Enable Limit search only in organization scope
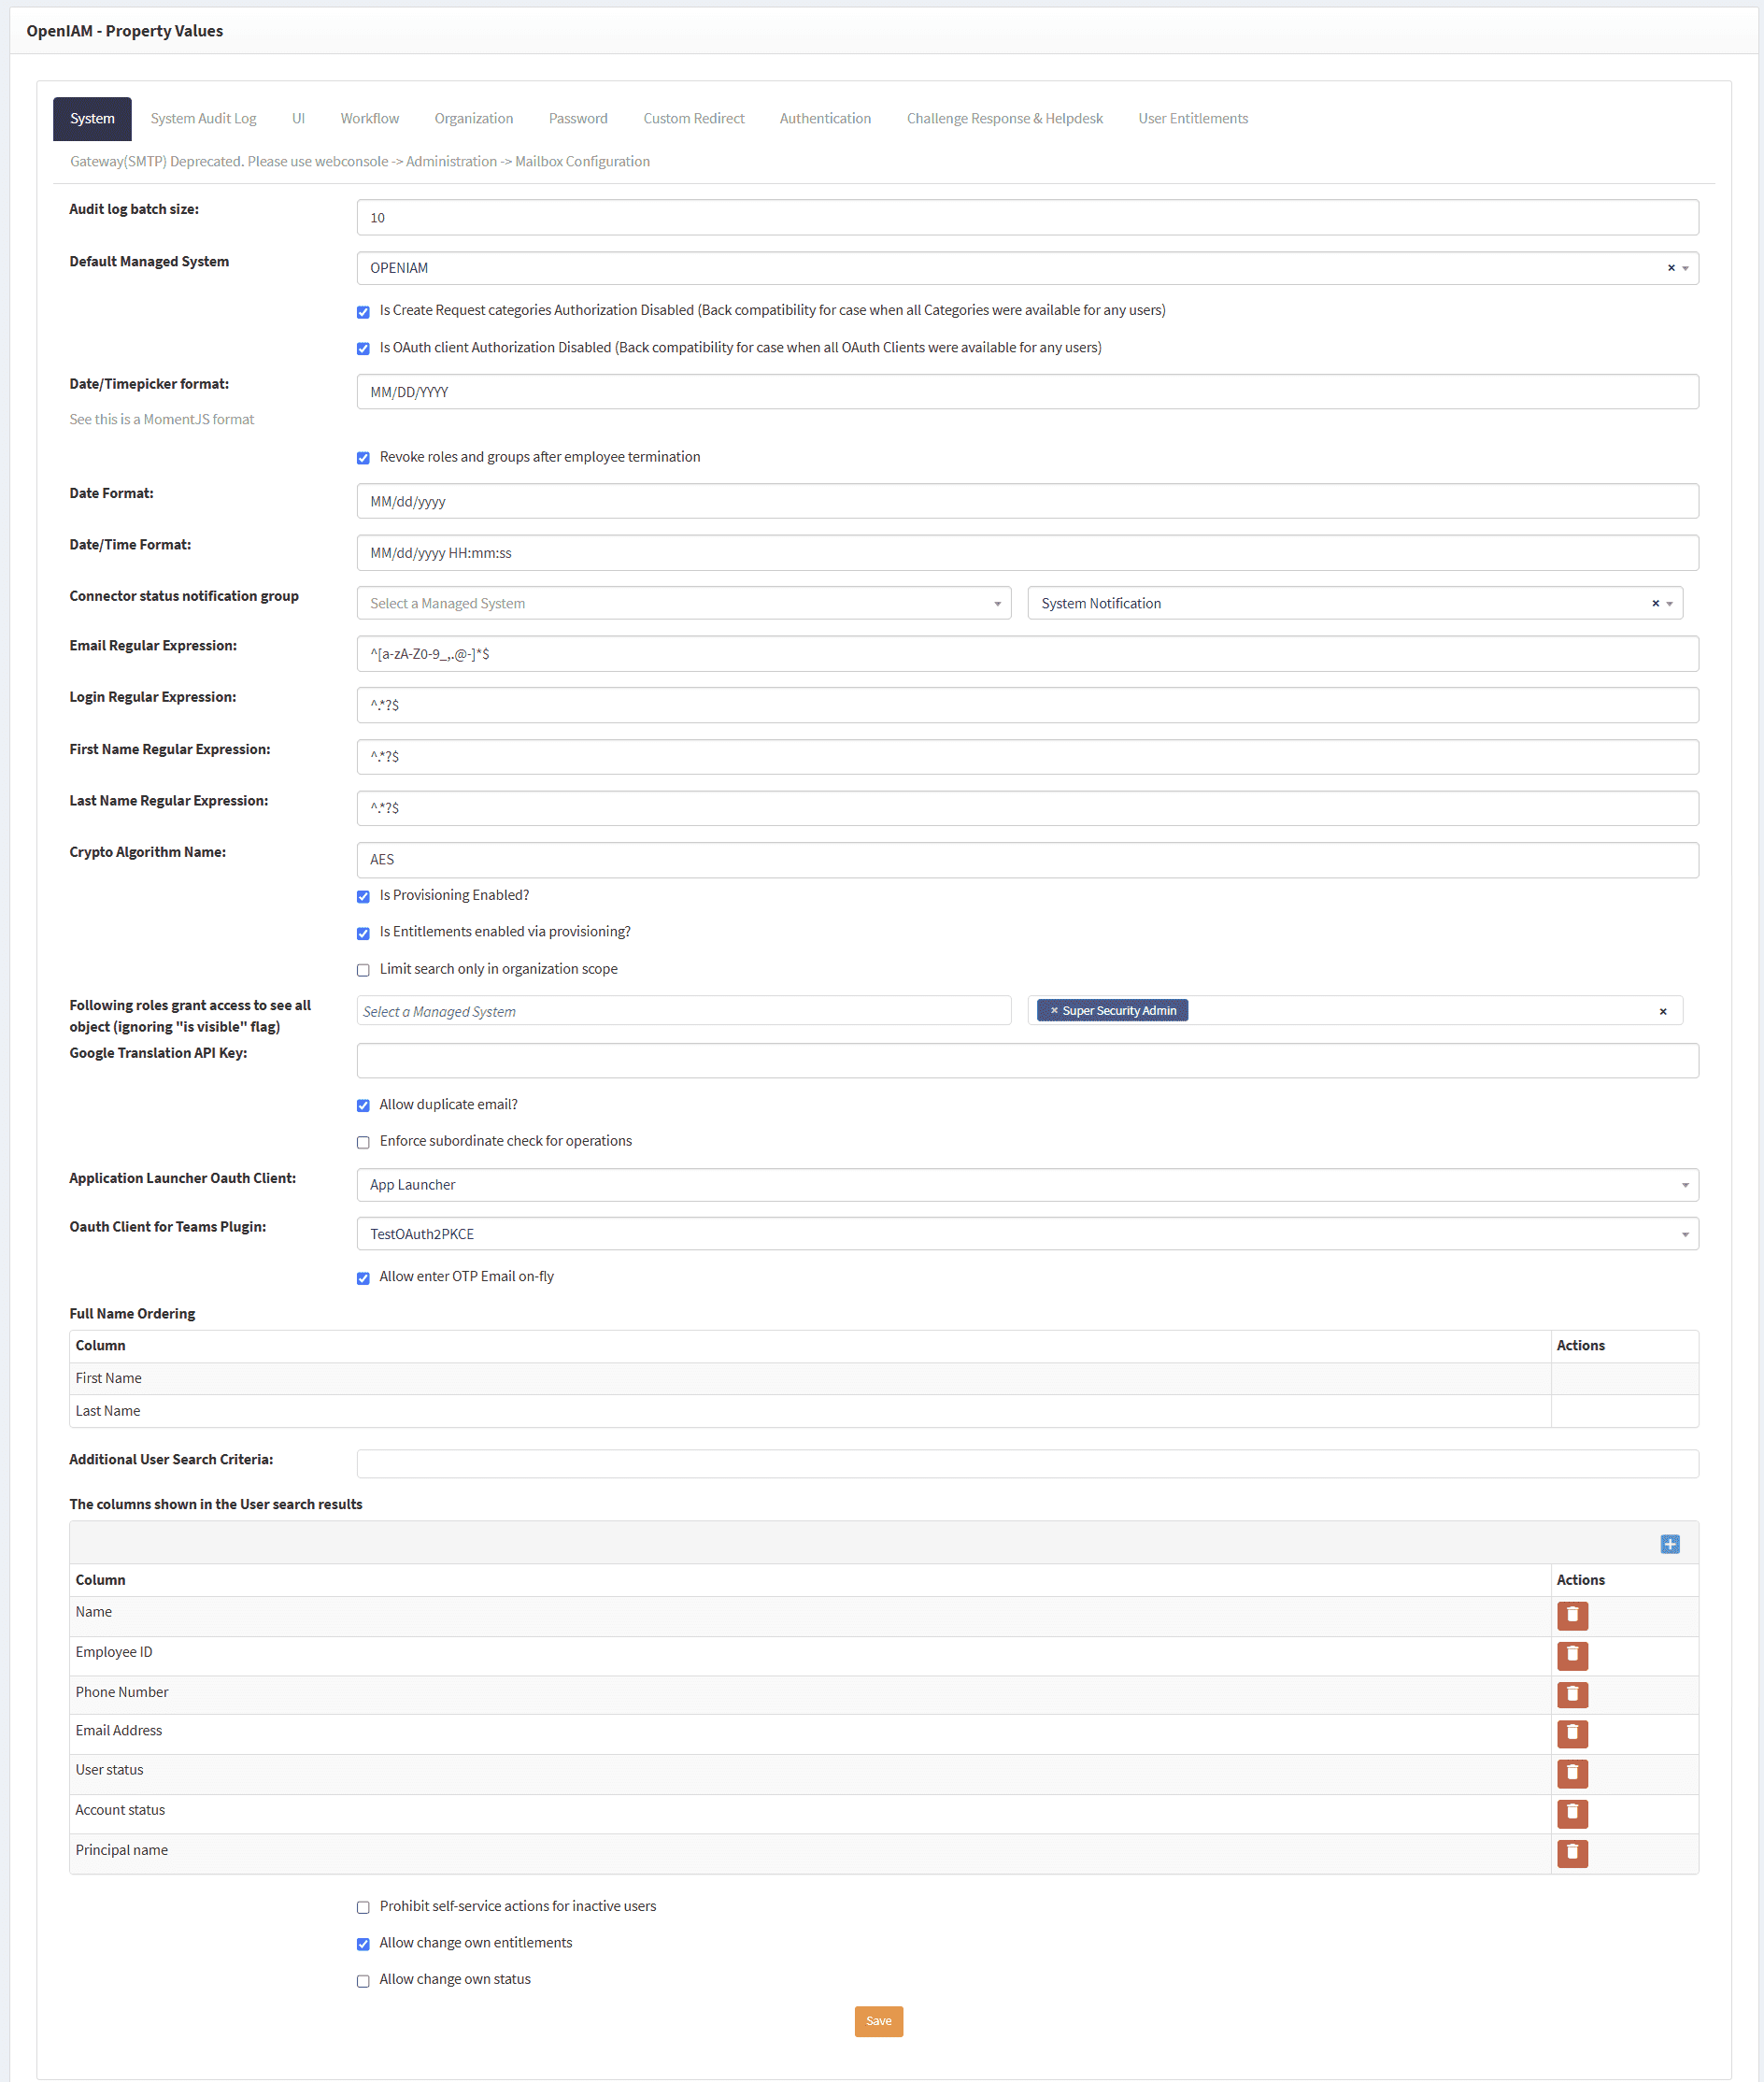The height and width of the screenshot is (2082, 1764). click(363, 970)
